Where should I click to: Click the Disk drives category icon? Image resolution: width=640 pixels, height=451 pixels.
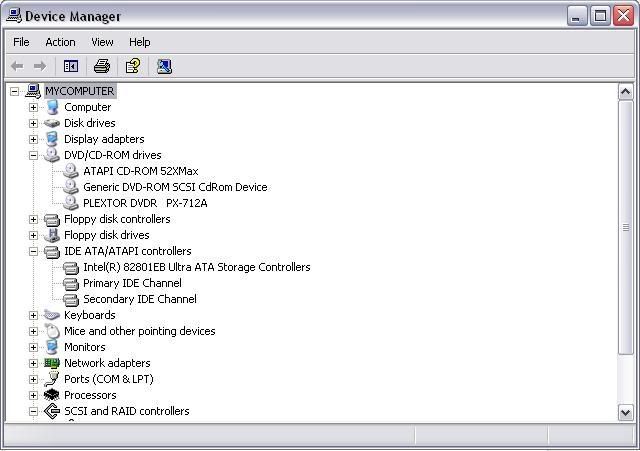coord(52,123)
